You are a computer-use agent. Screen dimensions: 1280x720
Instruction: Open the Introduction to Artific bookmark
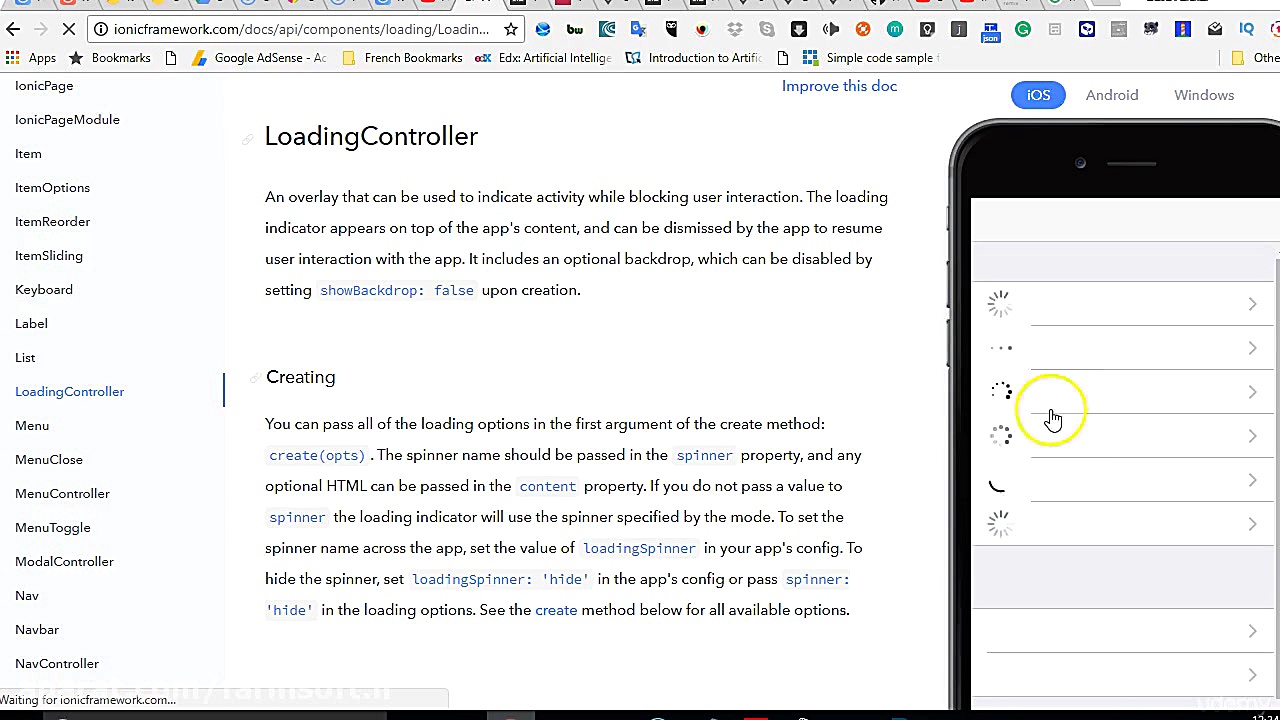pos(694,58)
